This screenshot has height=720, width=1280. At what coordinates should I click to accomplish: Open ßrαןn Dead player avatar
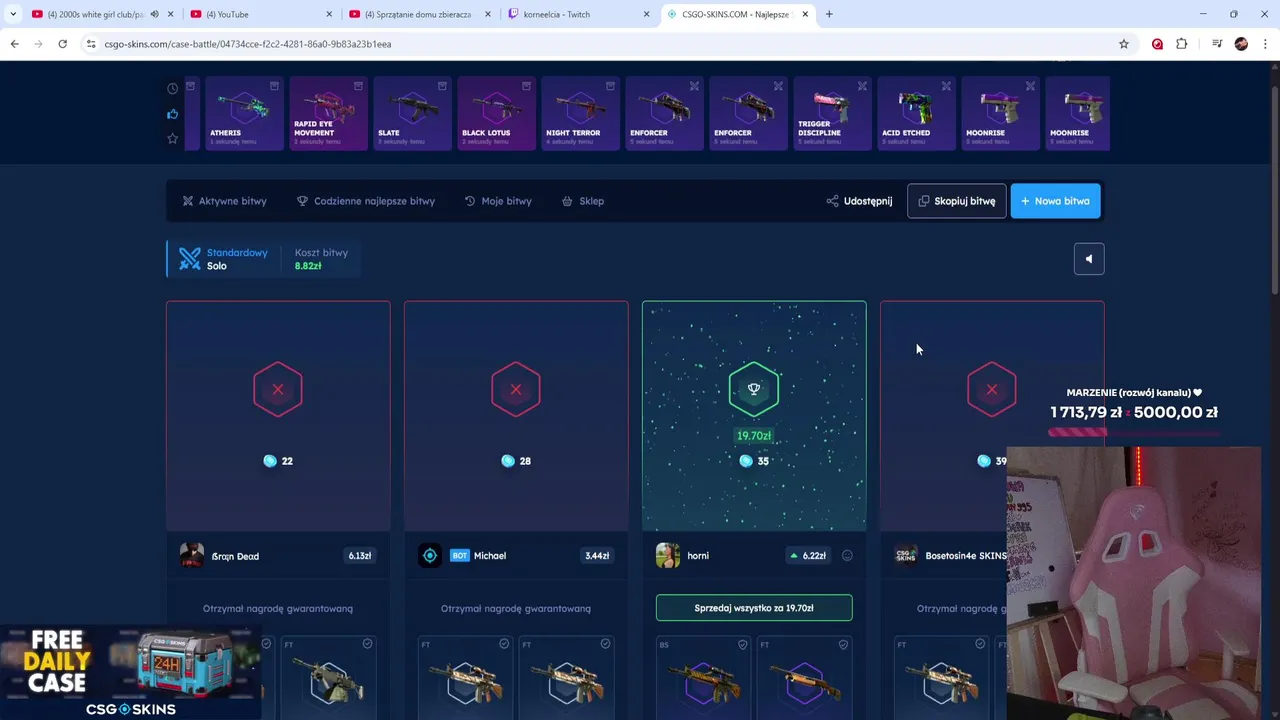(x=191, y=556)
